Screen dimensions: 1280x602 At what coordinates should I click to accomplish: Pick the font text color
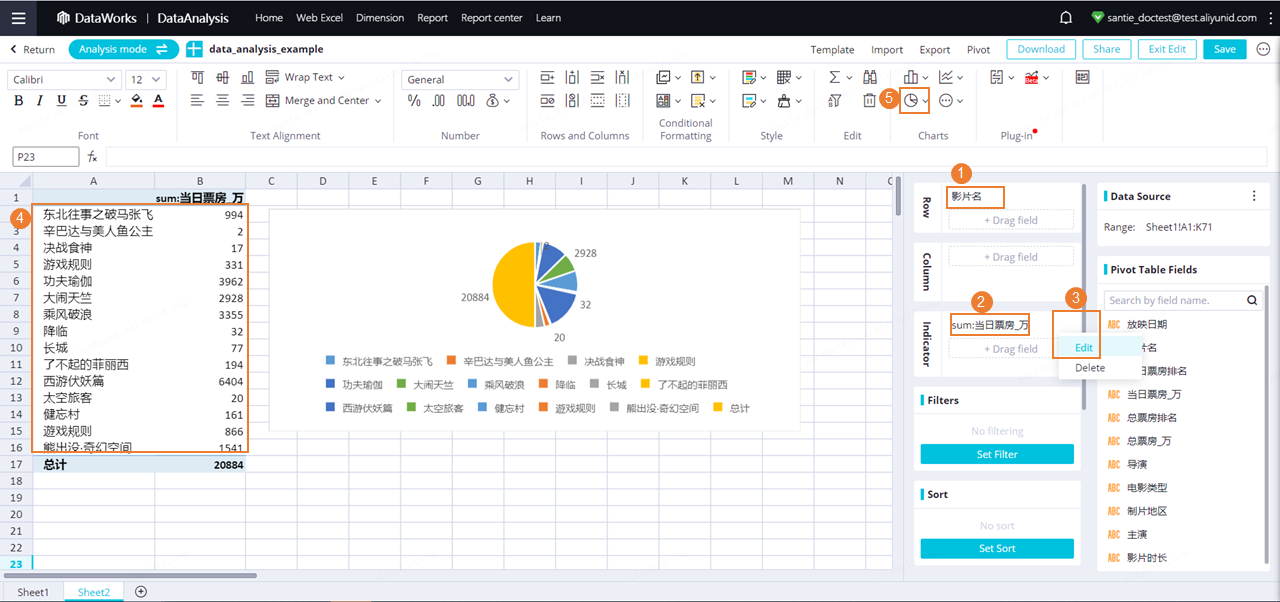tap(158, 100)
